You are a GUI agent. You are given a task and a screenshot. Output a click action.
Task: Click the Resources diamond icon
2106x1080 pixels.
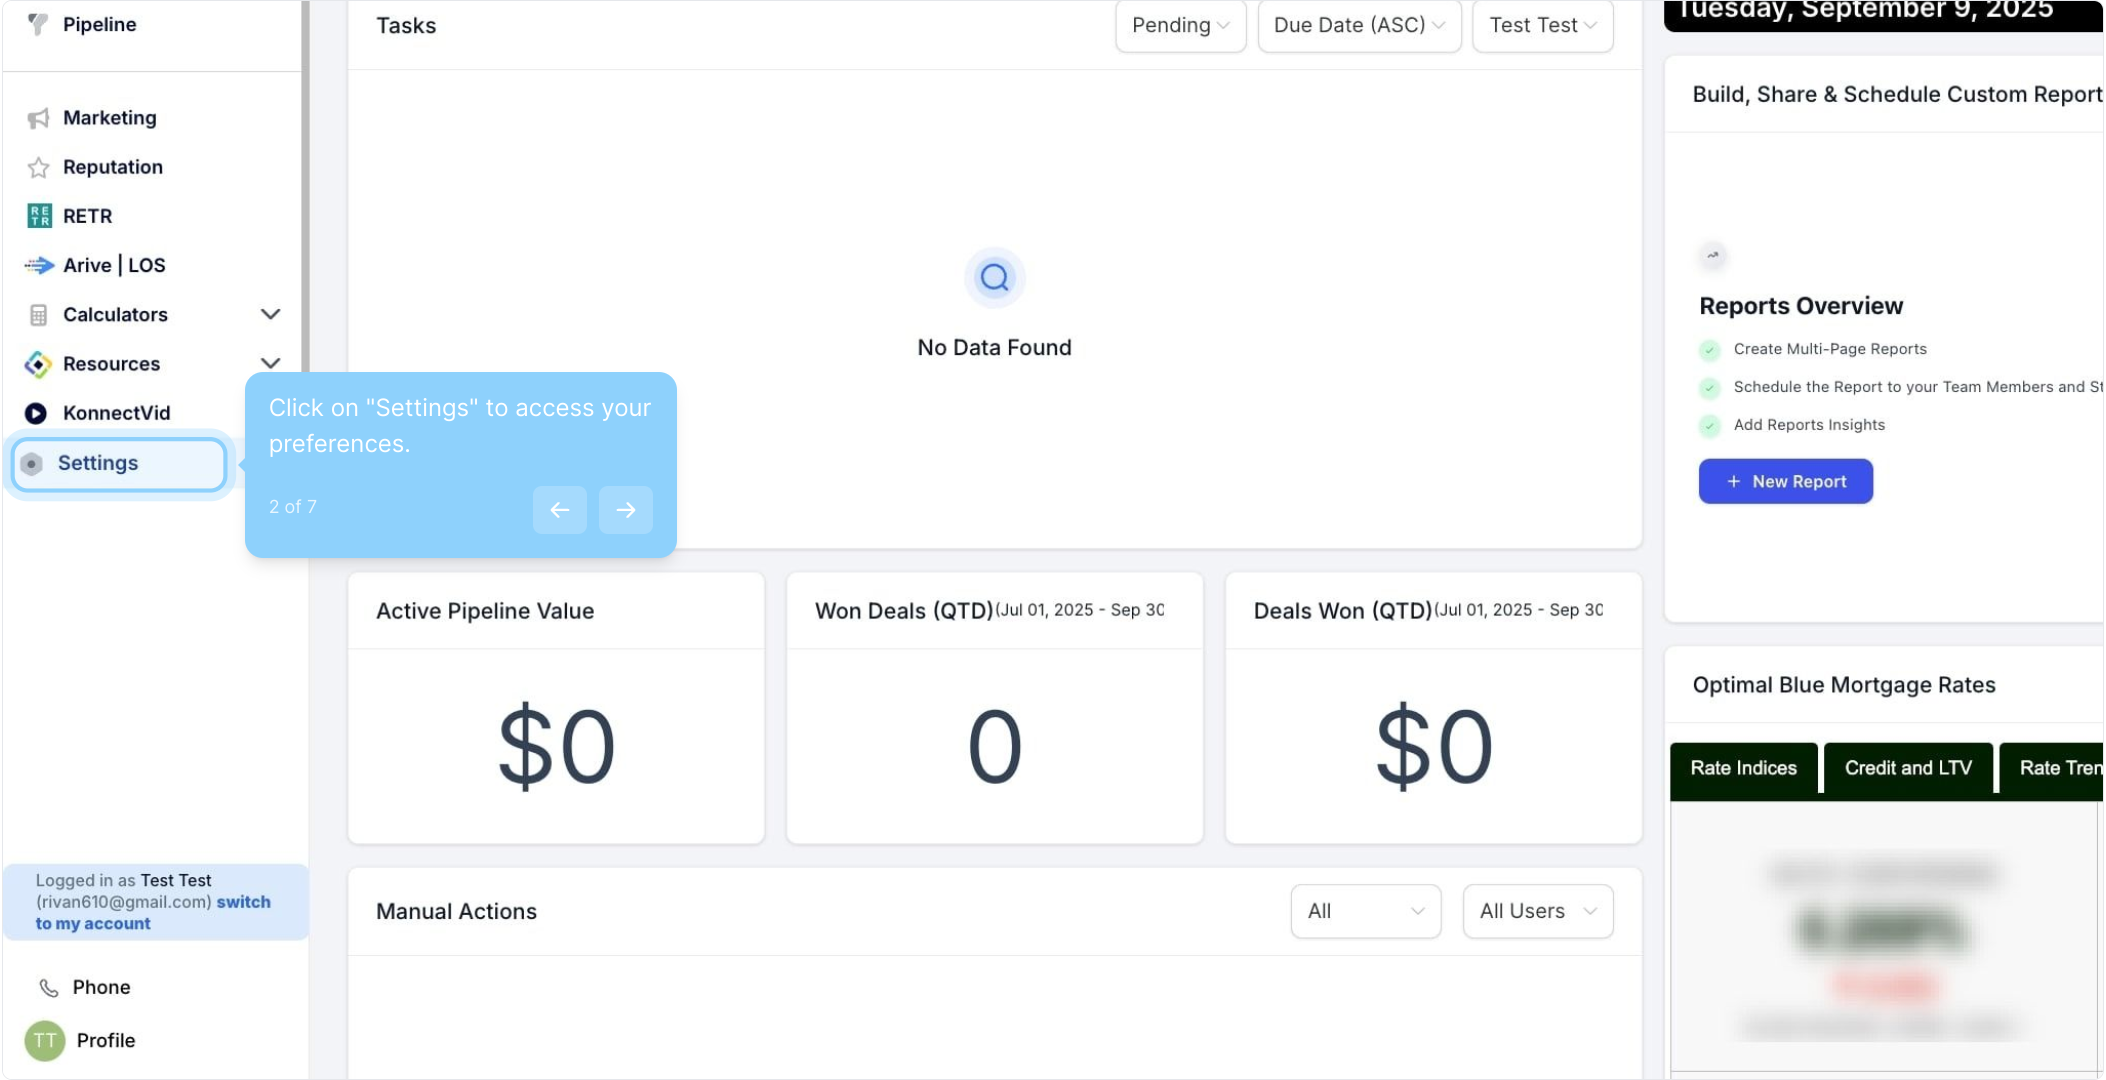point(38,364)
